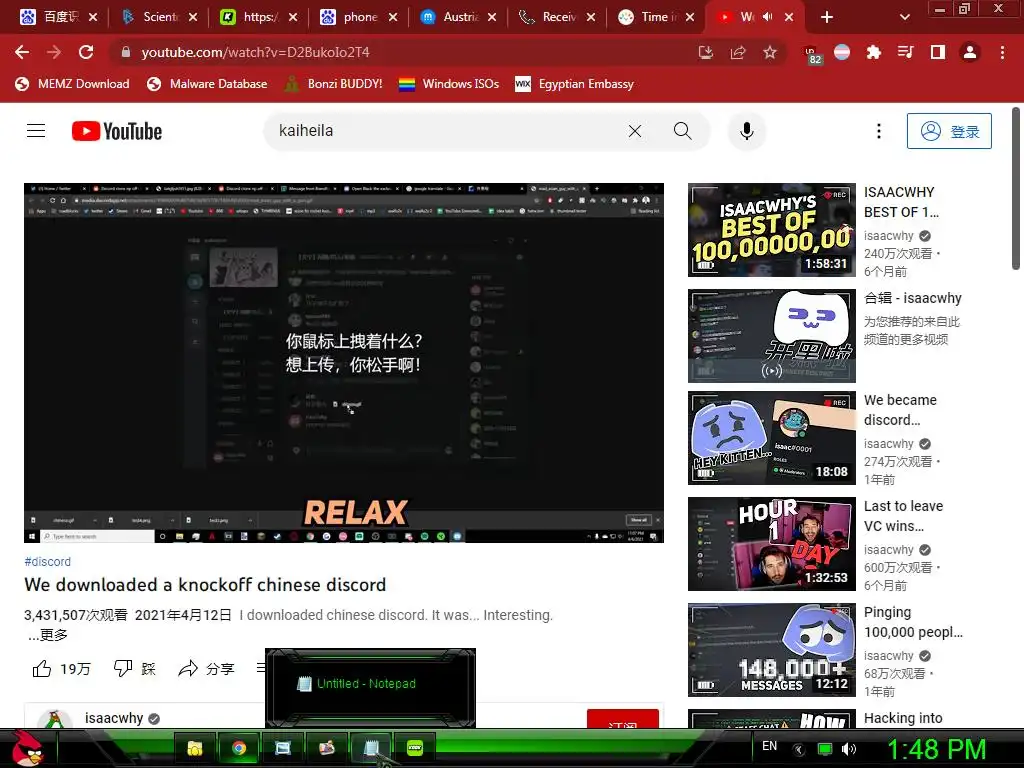The width and height of the screenshot is (1024, 768).
Task: Switch to the Receiv tab
Action: click(x=558, y=18)
